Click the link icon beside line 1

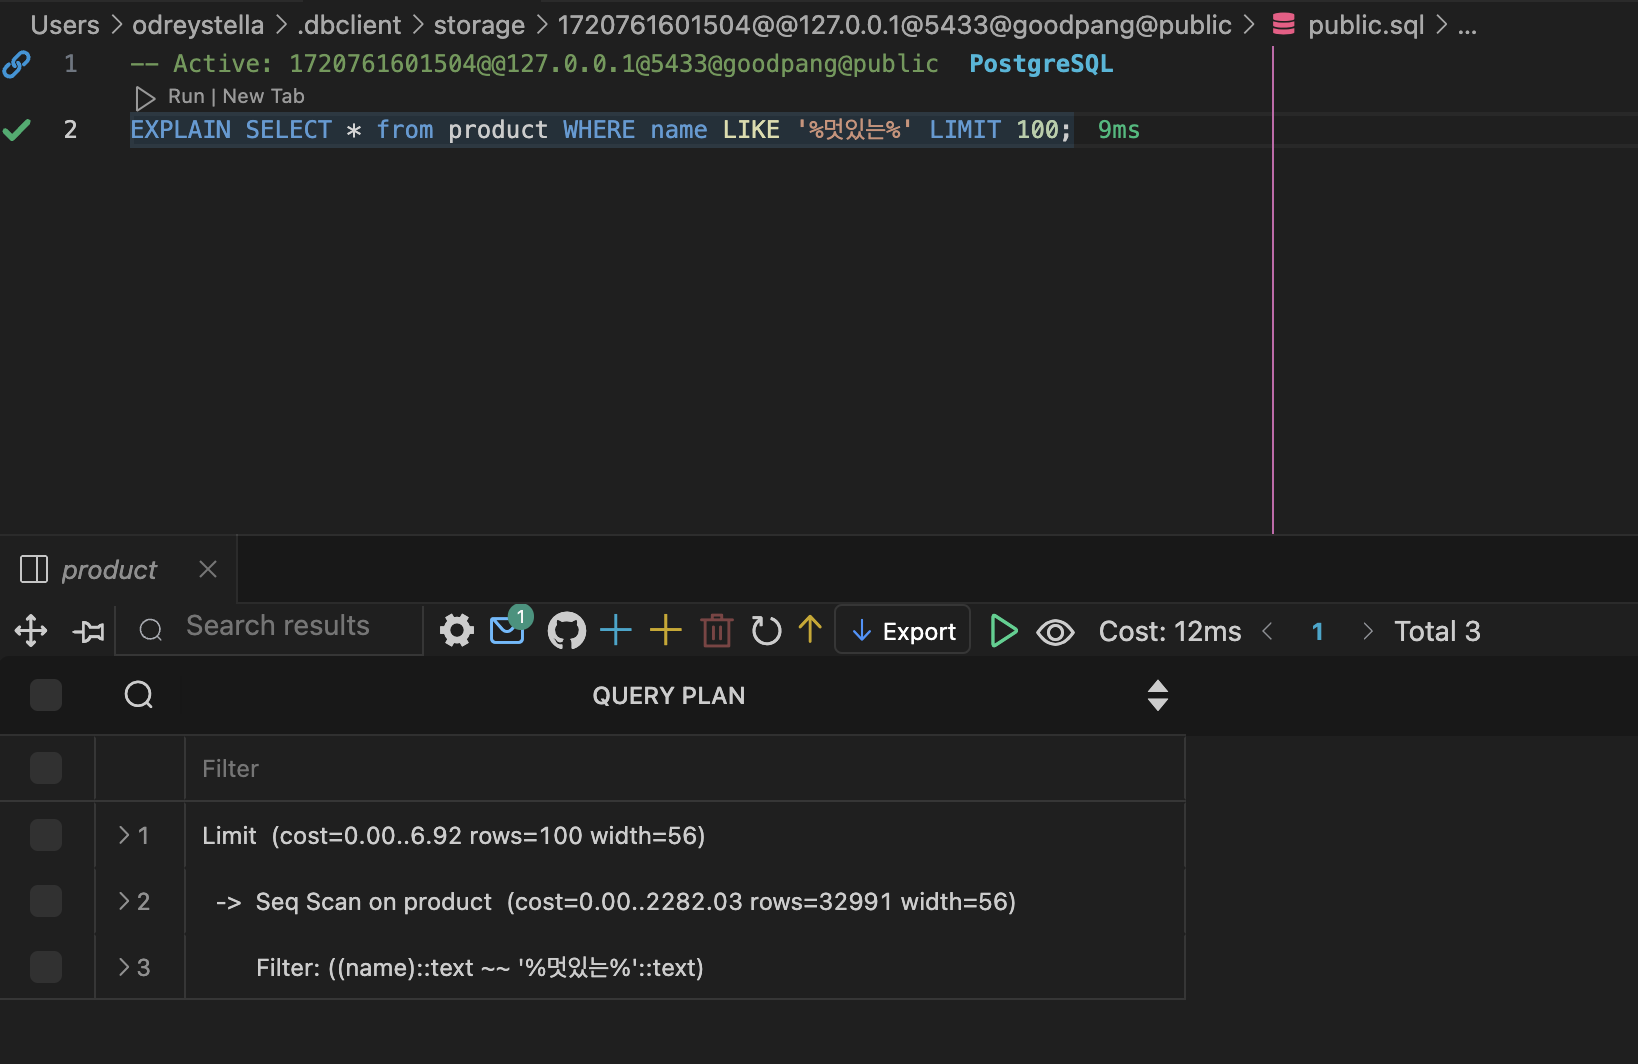click(16, 64)
